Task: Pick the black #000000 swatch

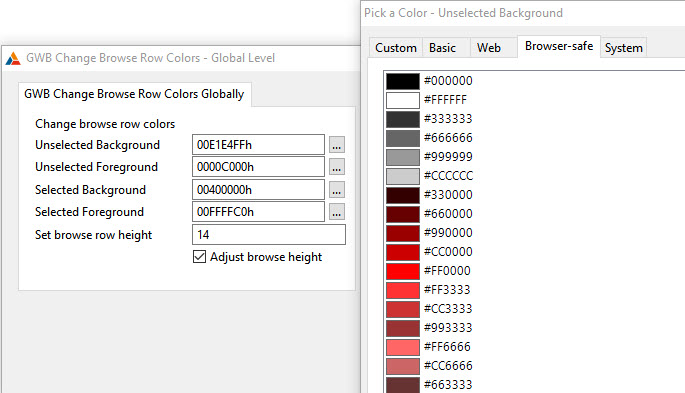Action: 403,81
